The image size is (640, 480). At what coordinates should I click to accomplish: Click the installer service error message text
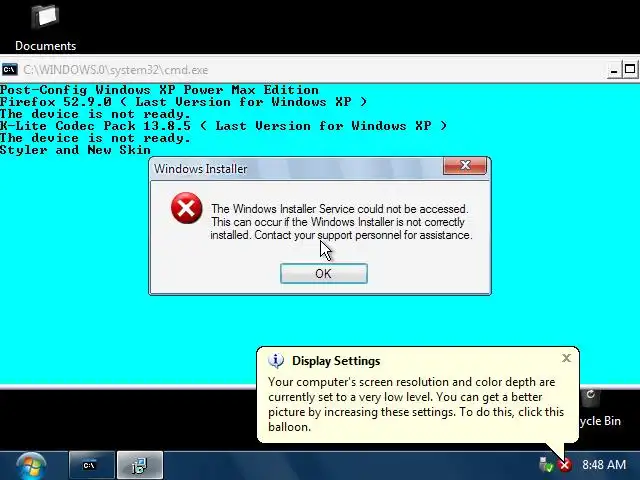[x=341, y=222]
